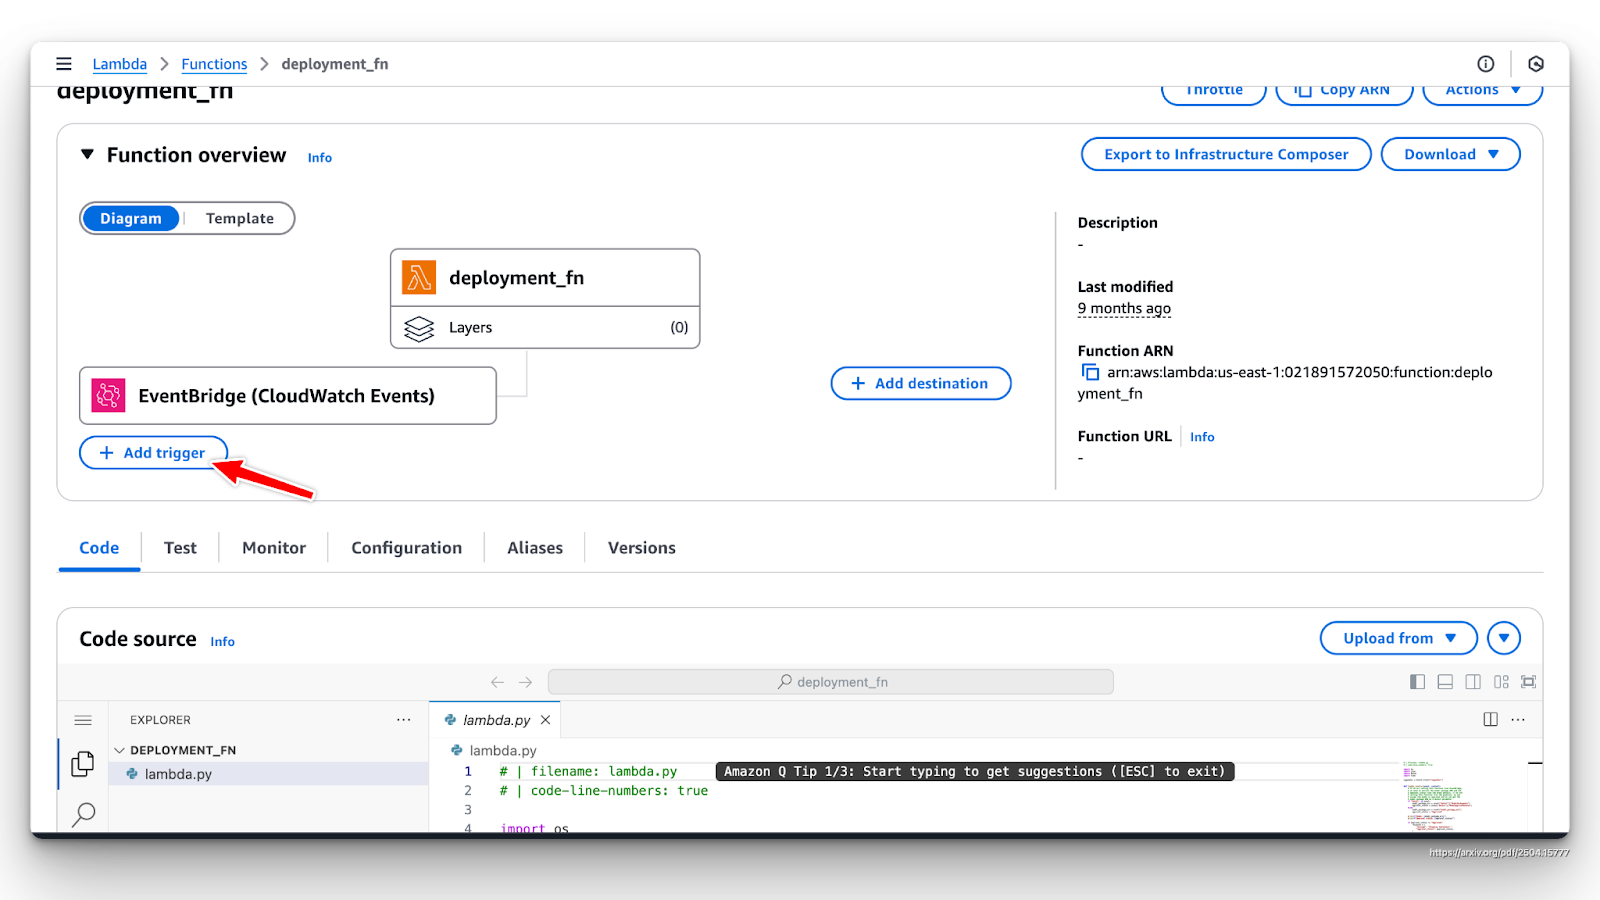The image size is (1600, 900).
Task: Open Explorer more actions ellipsis
Action: [404, 720]
